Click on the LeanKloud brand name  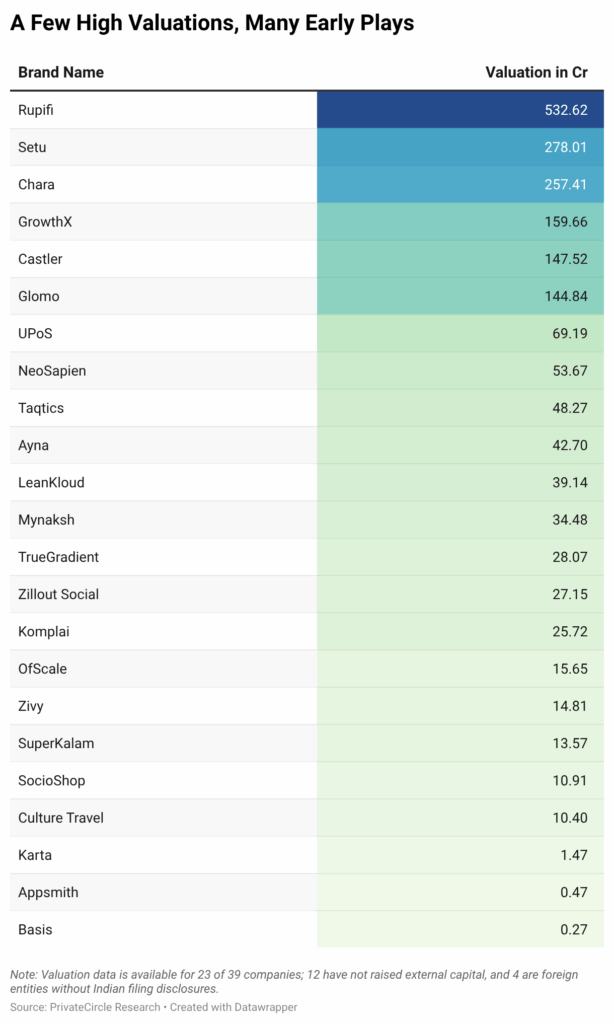click(51, 482)
